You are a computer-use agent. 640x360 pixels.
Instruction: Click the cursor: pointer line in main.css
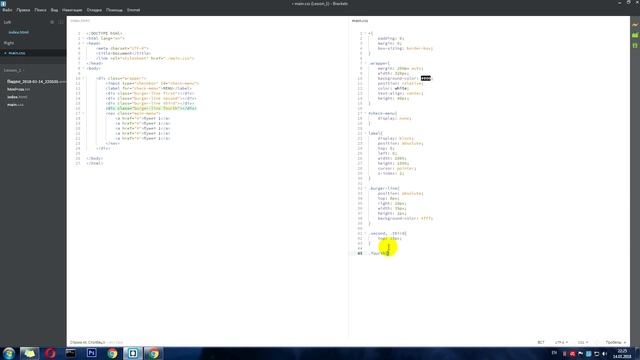(x=397, y=169)
